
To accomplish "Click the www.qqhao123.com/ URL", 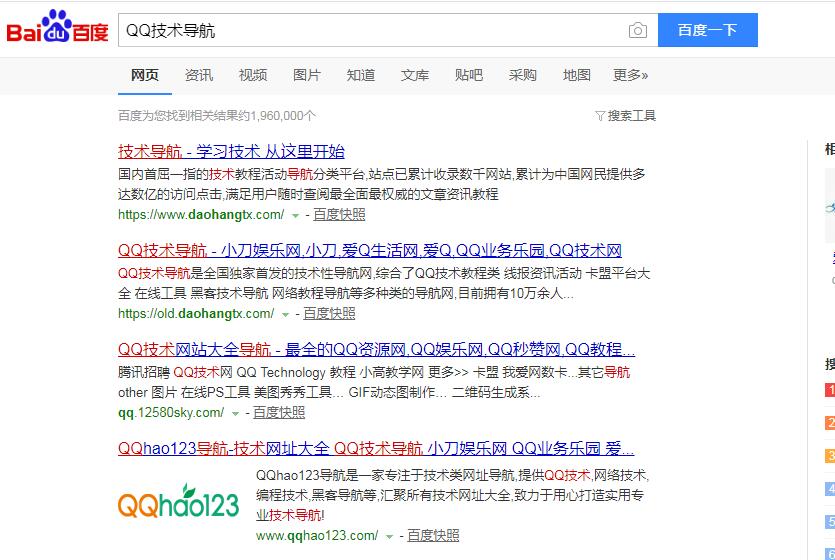I will (x=317, y=536).
